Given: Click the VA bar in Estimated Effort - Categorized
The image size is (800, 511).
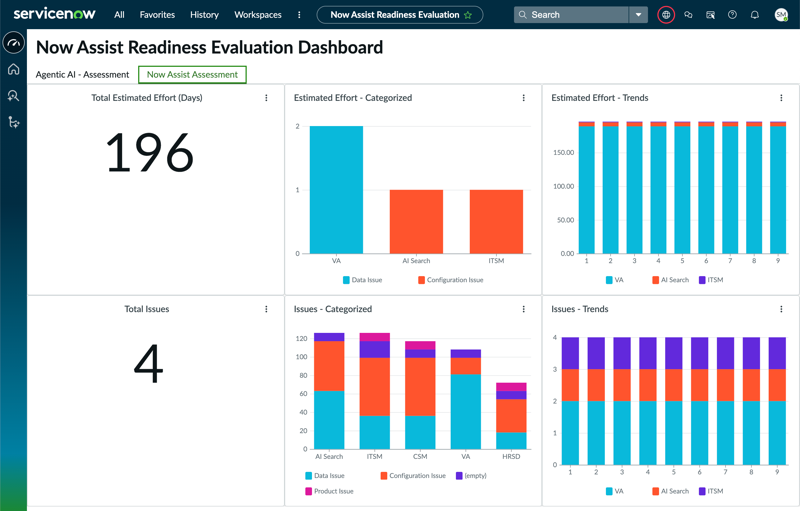Looking at the screenshot, I should (x=336, y=190).
